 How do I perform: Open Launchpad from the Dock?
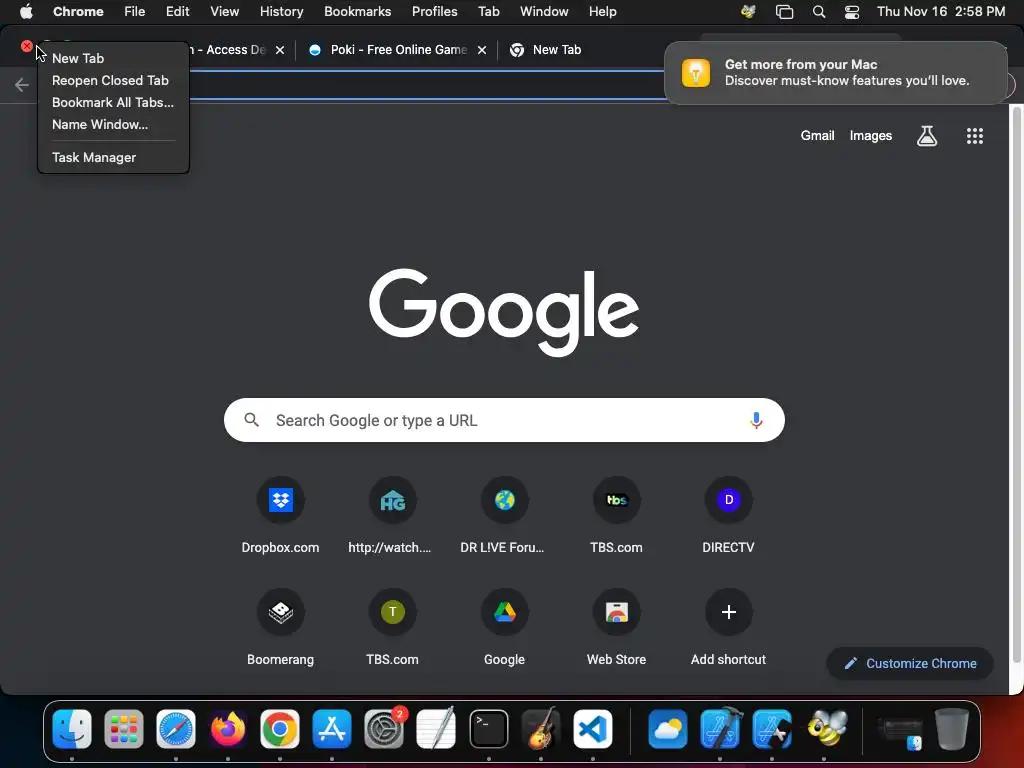pos(123,729)
